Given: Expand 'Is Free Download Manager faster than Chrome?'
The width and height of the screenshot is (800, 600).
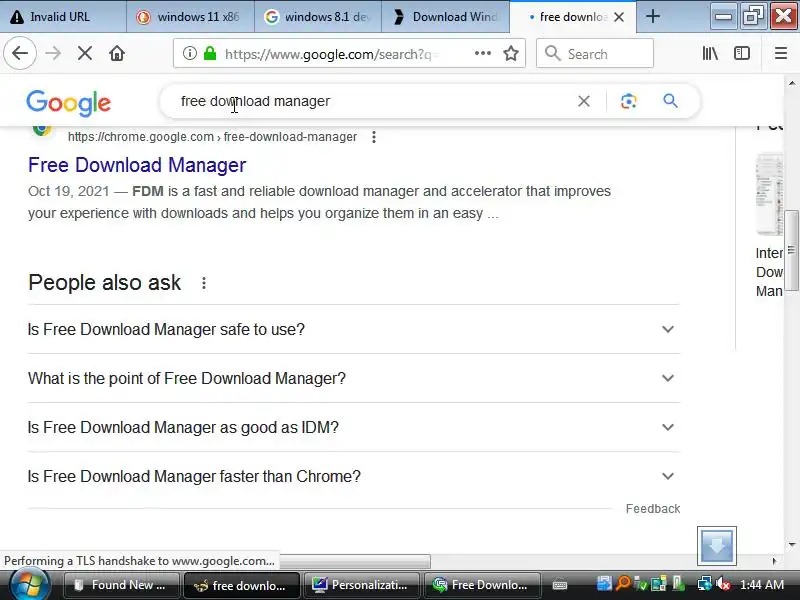Looking at the screenshot, I should [x=354, y=477].
